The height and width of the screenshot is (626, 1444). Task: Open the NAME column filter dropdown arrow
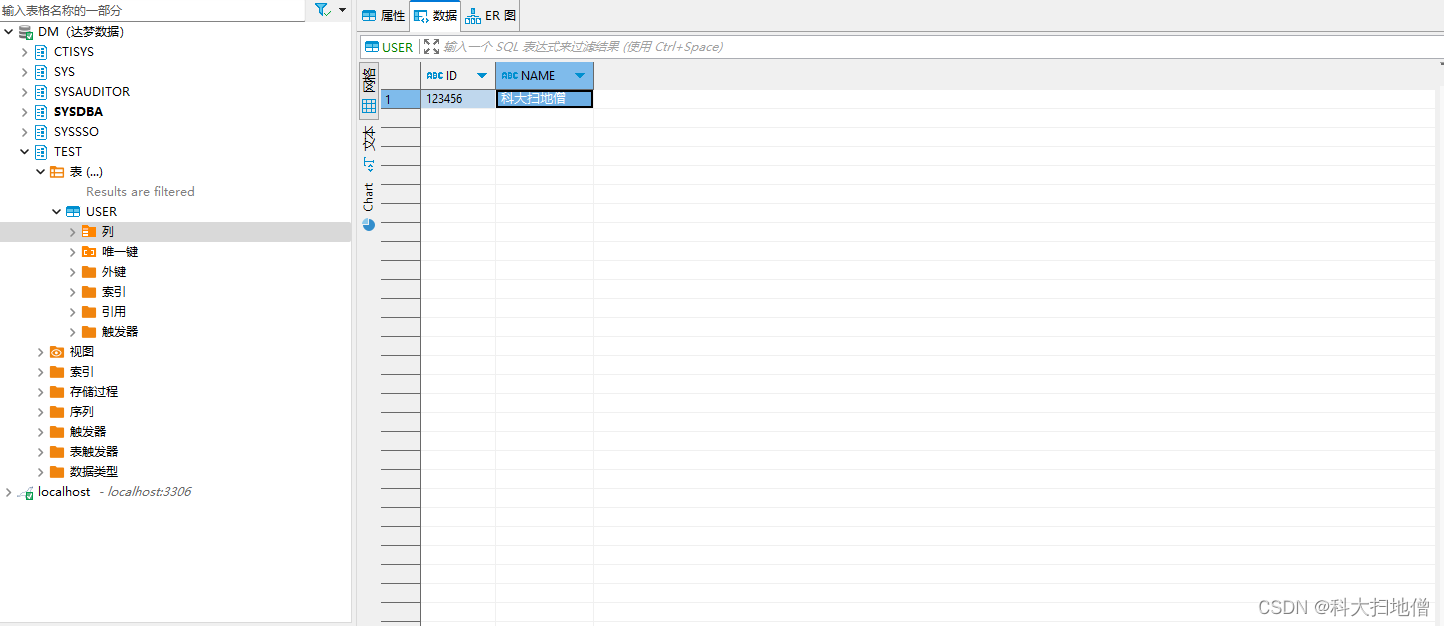pyautogui.click(x=580, y=76)
